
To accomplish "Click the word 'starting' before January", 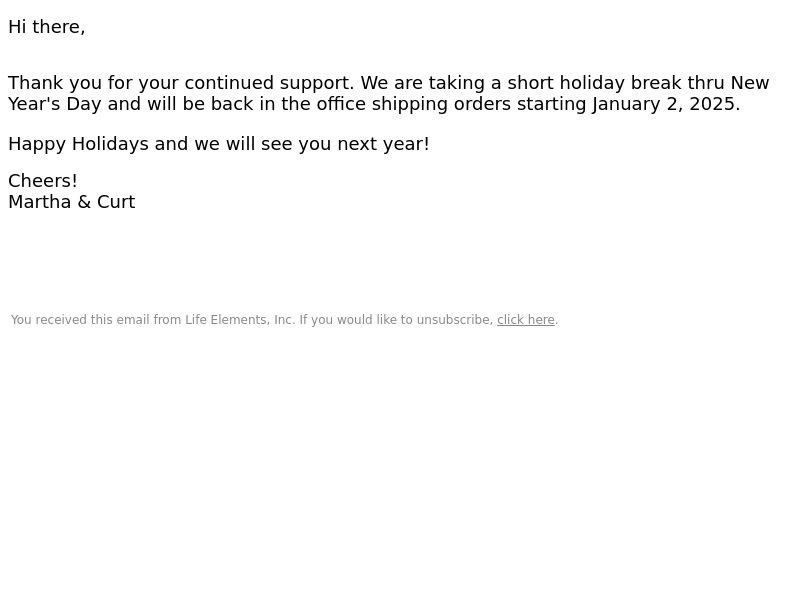I will click(x=551, y=104).
